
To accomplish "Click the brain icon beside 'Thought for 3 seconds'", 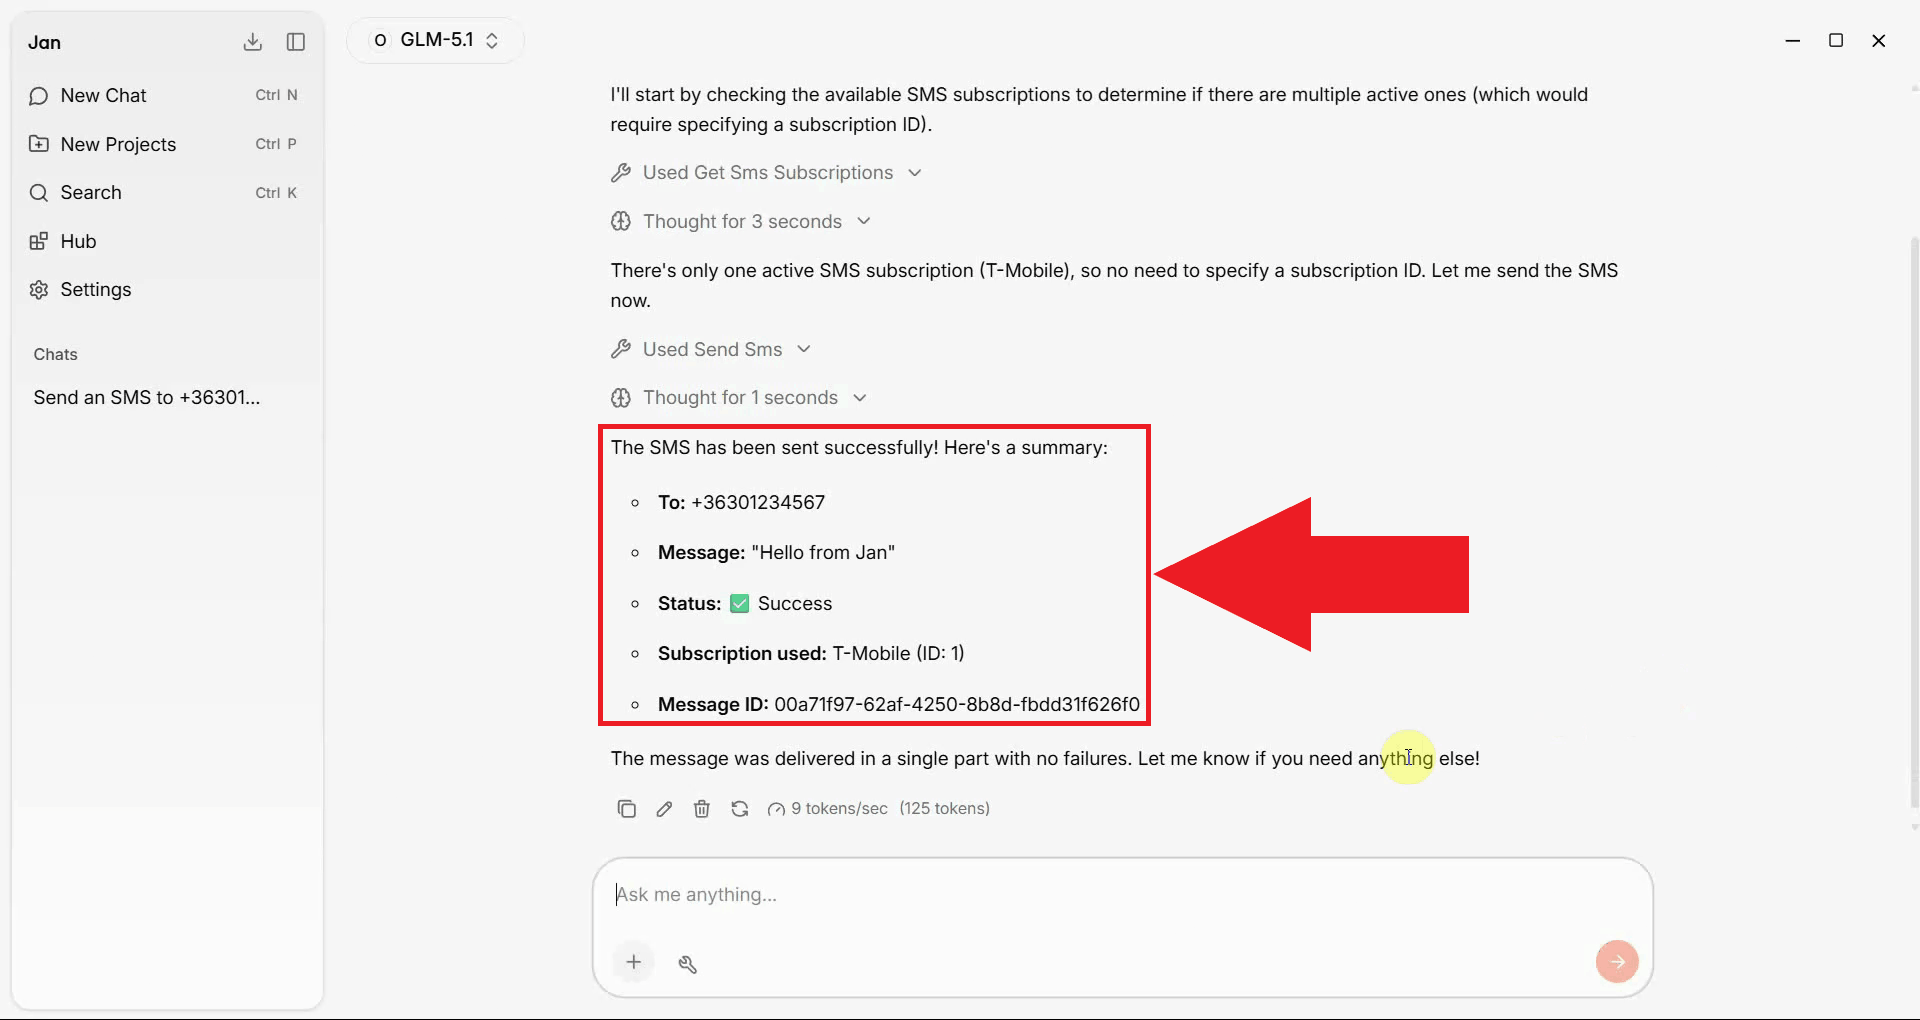I will [621, 221].
